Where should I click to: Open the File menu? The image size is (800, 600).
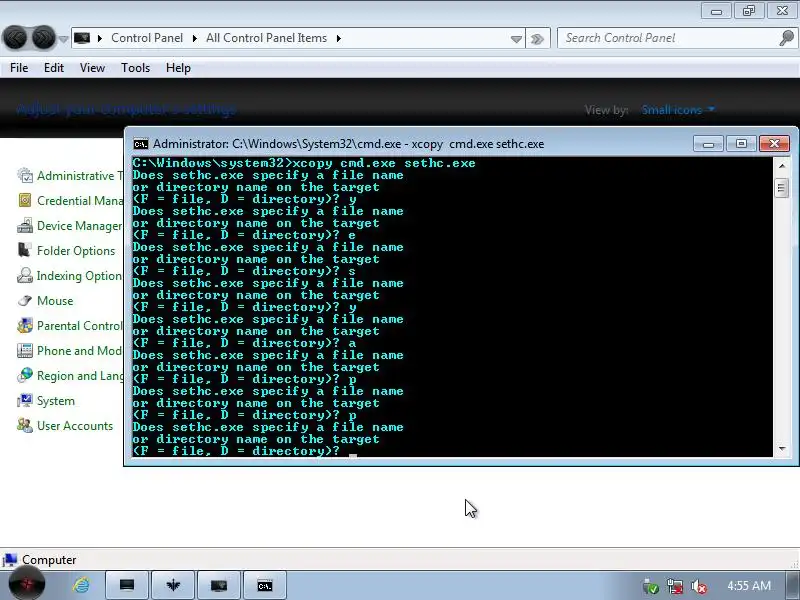pyautogui.click(x=19, y=68)
